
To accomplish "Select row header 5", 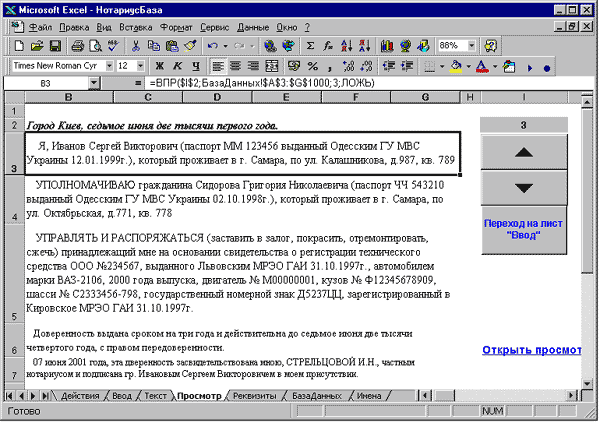I will tap(14, 273).
